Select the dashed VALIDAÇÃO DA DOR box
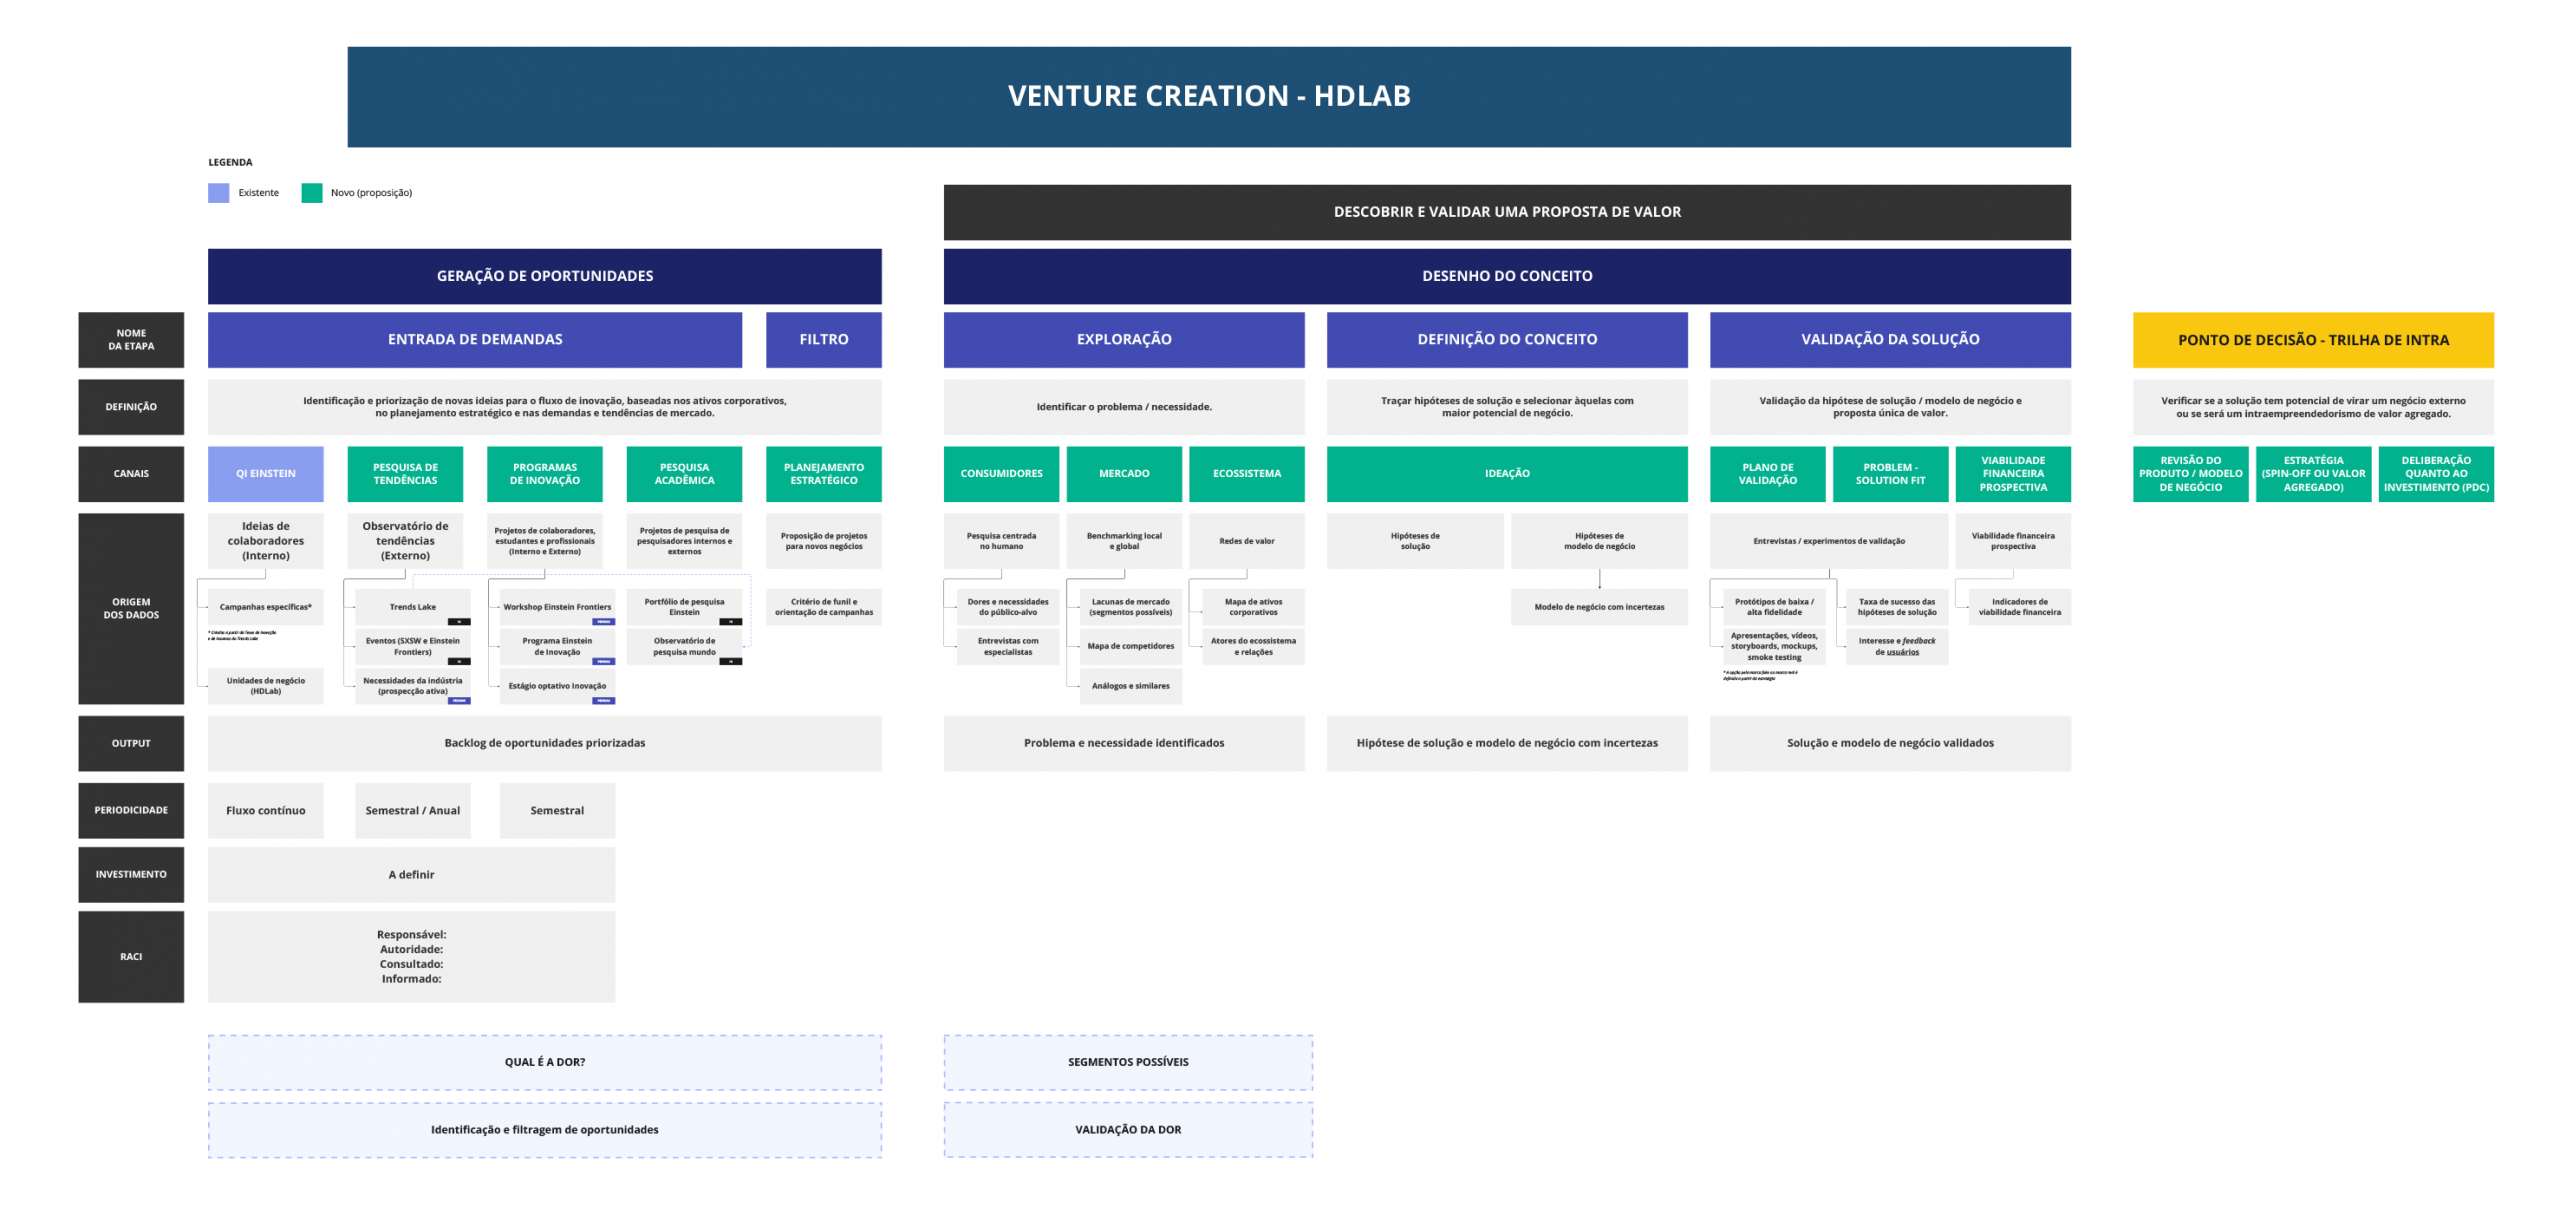 pyautogui.click(x=1127, y=1130)
